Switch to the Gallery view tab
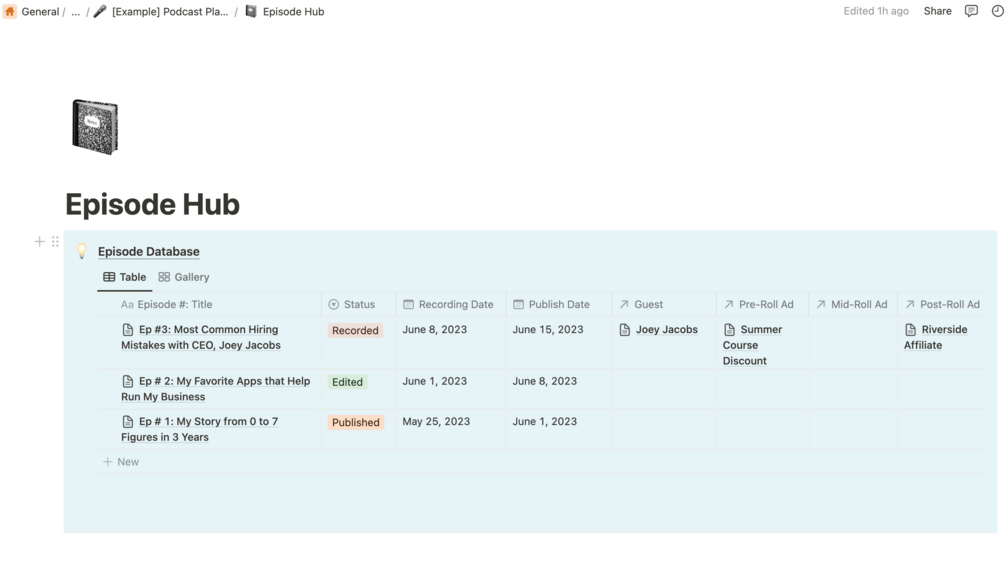The height and width of the screenshot is (563, 1005). coord(184,277)
